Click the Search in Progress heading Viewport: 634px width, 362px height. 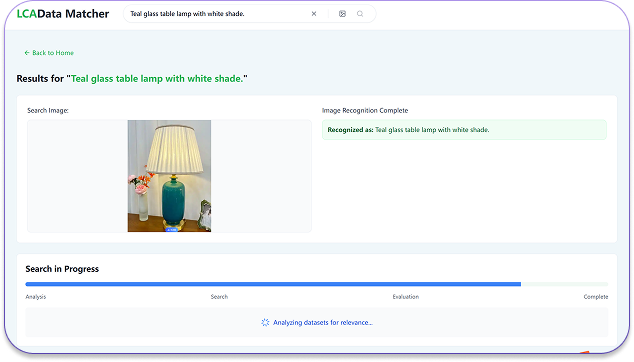pyautogui.click(x=62, y=269)
